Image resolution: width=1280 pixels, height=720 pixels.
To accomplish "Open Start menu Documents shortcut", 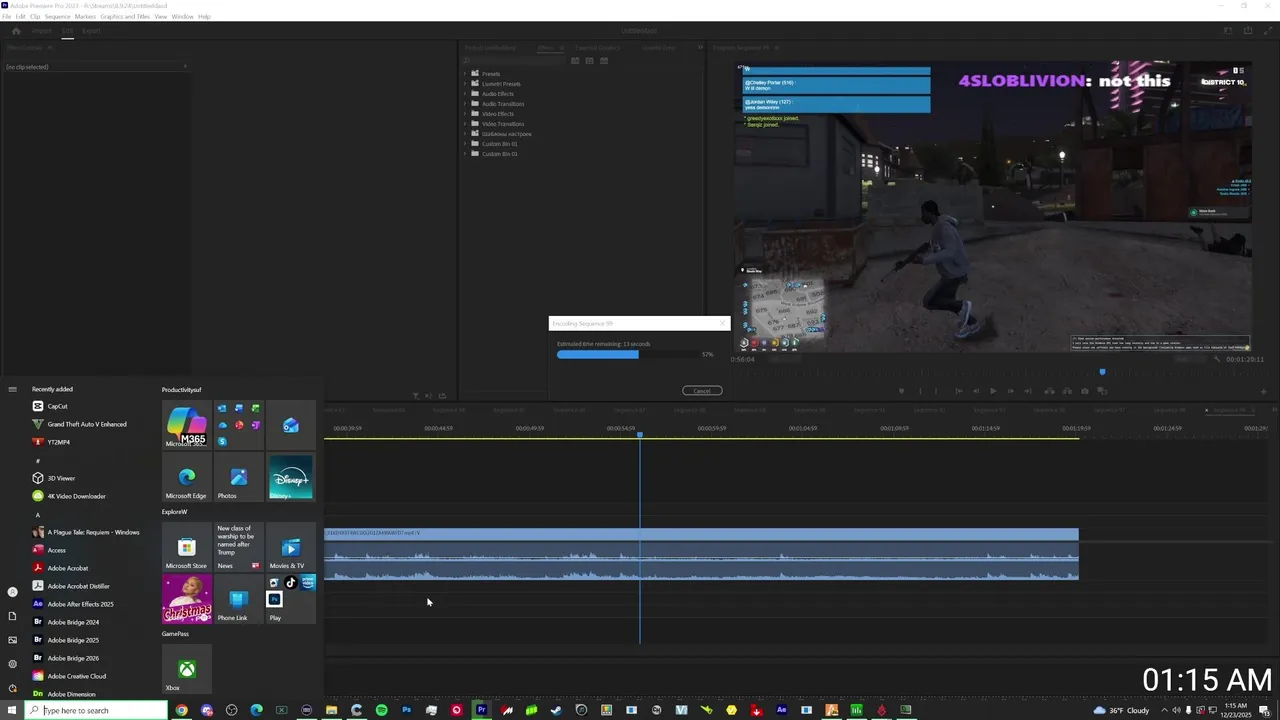I will (x=12, y=616).
